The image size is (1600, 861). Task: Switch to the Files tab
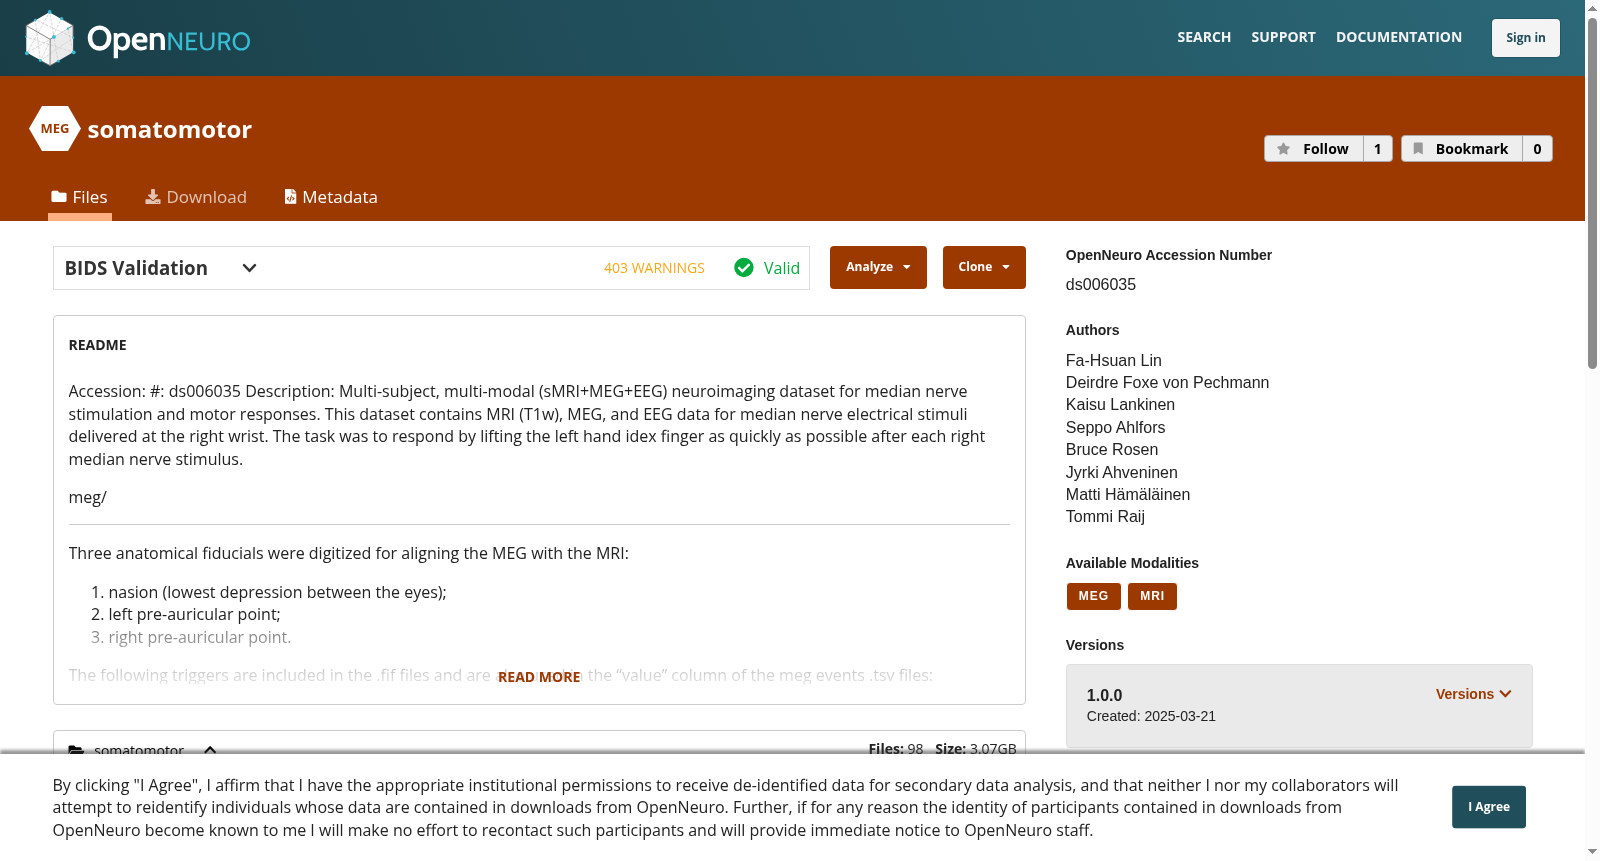pos(80,197)
